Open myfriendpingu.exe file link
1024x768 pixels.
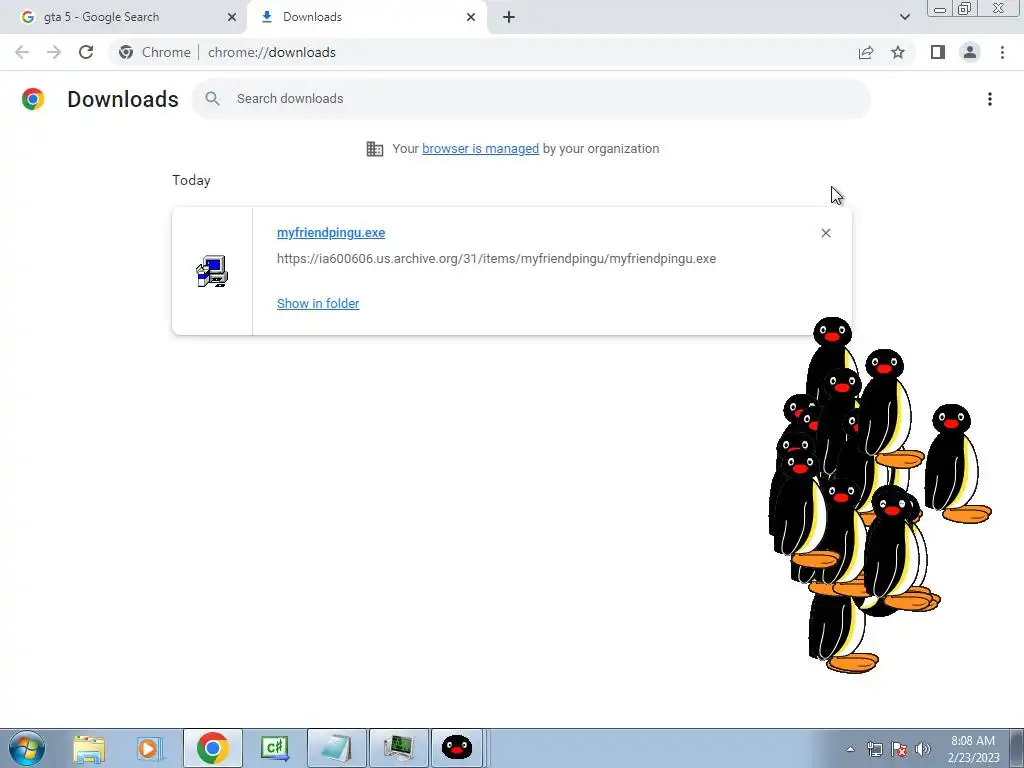331,232
